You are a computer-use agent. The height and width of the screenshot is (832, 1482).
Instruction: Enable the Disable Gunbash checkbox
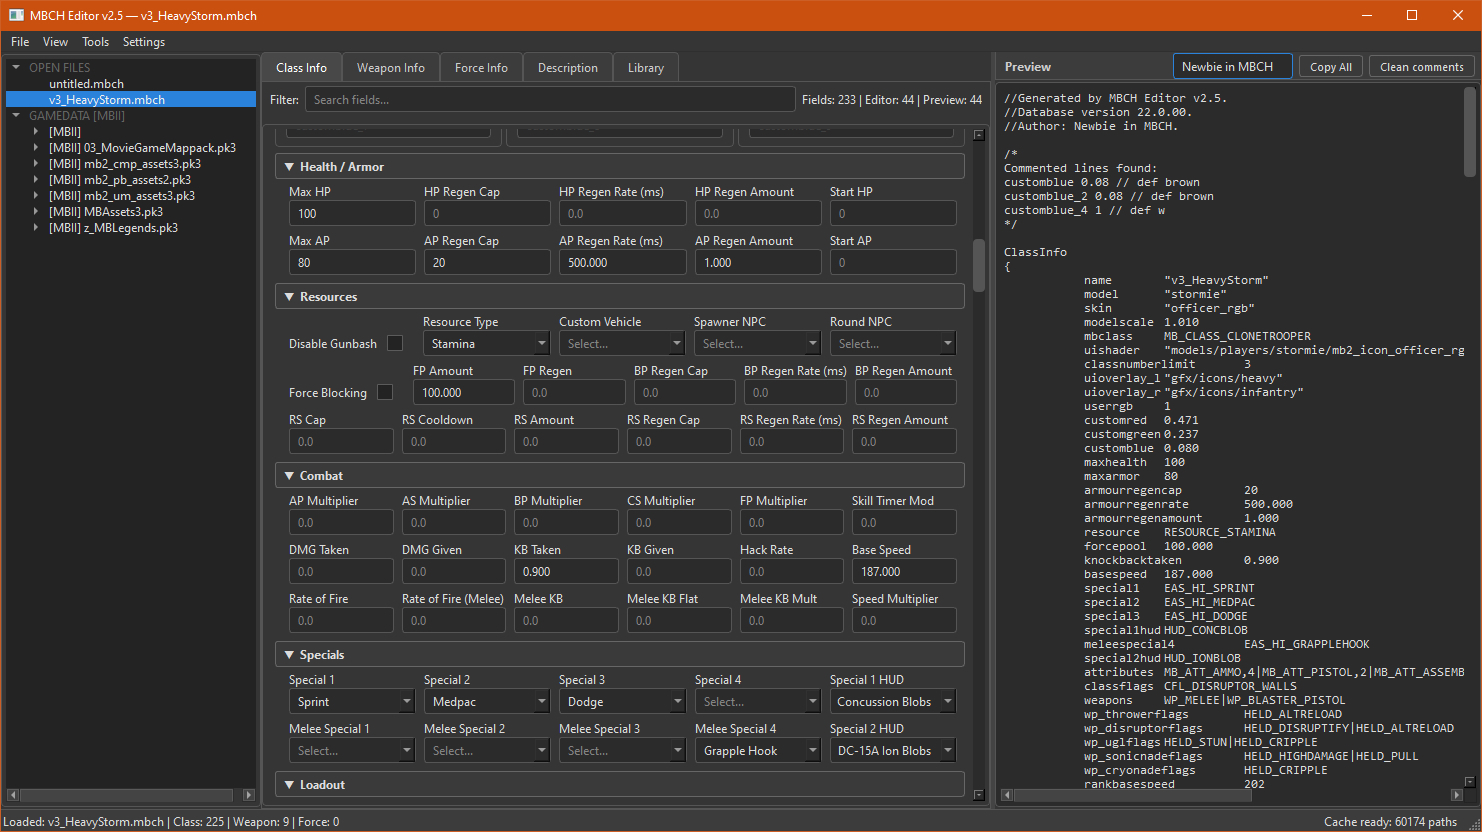[x=395, y=343]
